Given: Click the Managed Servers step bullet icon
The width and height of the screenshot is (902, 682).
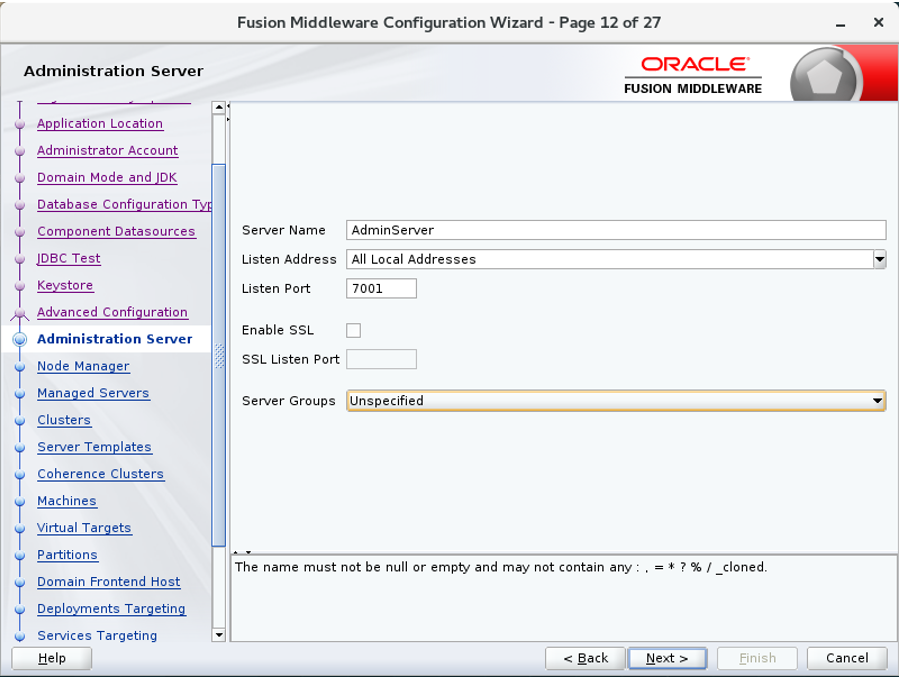Looking at the screenshot, I should click(x=20, y=394).
